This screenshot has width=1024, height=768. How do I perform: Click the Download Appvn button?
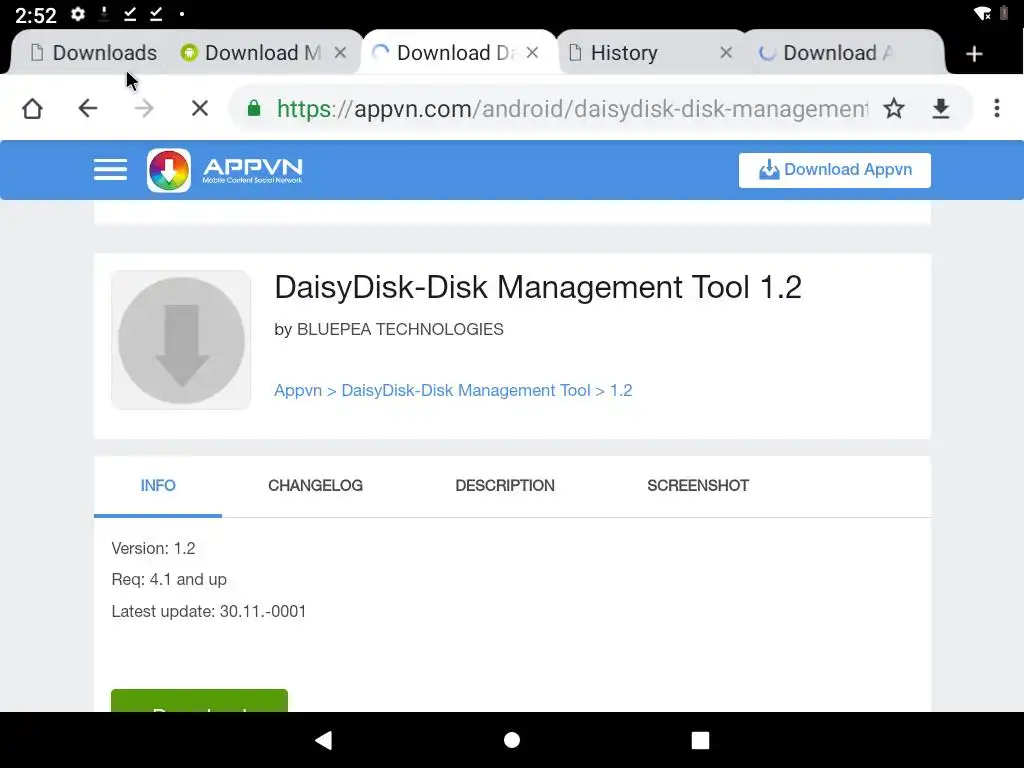pos(835,170)
